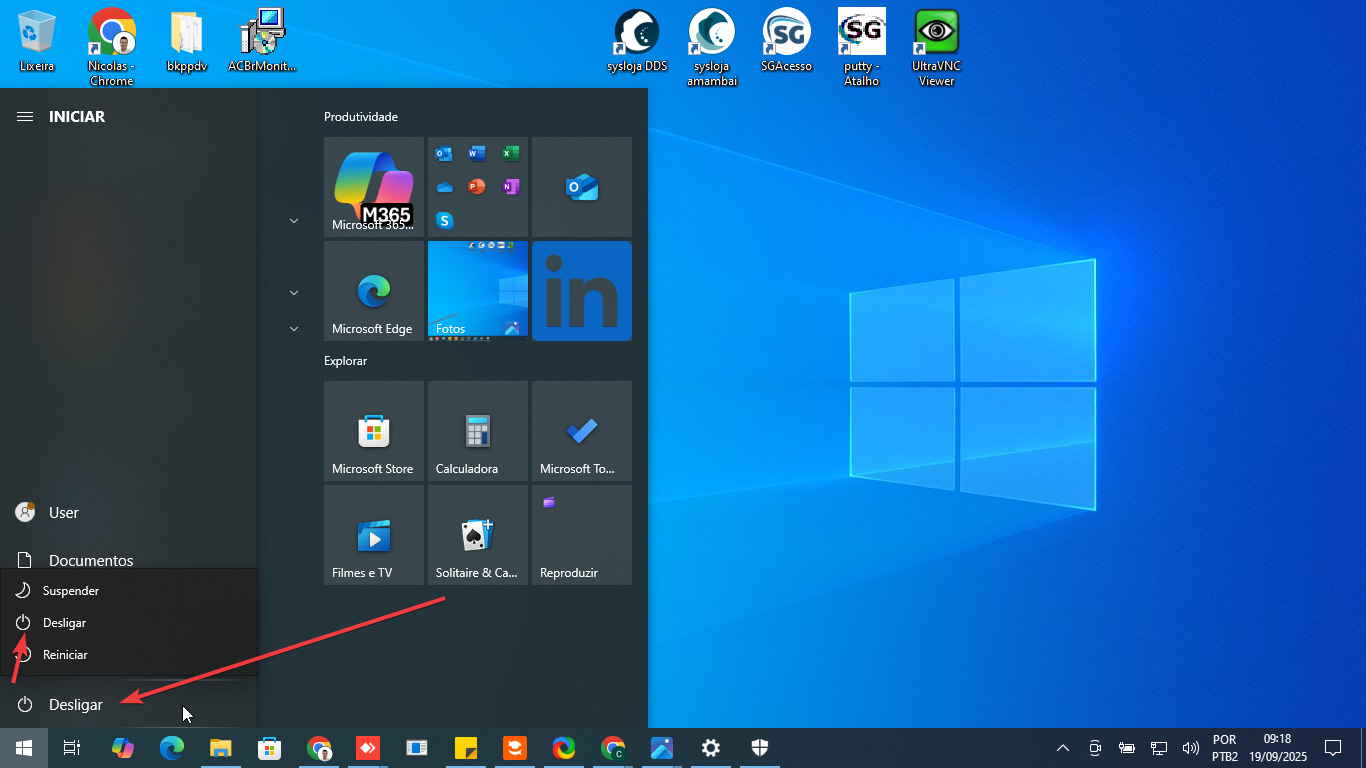Image resolution: width=1366 pixels, height=768 pixels.
Task: Launch the Filmes e TV tile
Action: pyautogui.click(x=373, y=535)
